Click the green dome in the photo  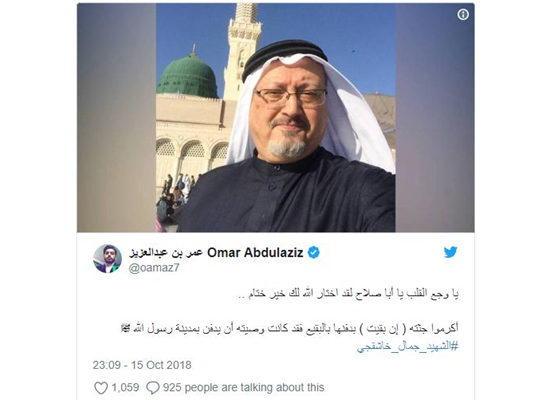188,75
